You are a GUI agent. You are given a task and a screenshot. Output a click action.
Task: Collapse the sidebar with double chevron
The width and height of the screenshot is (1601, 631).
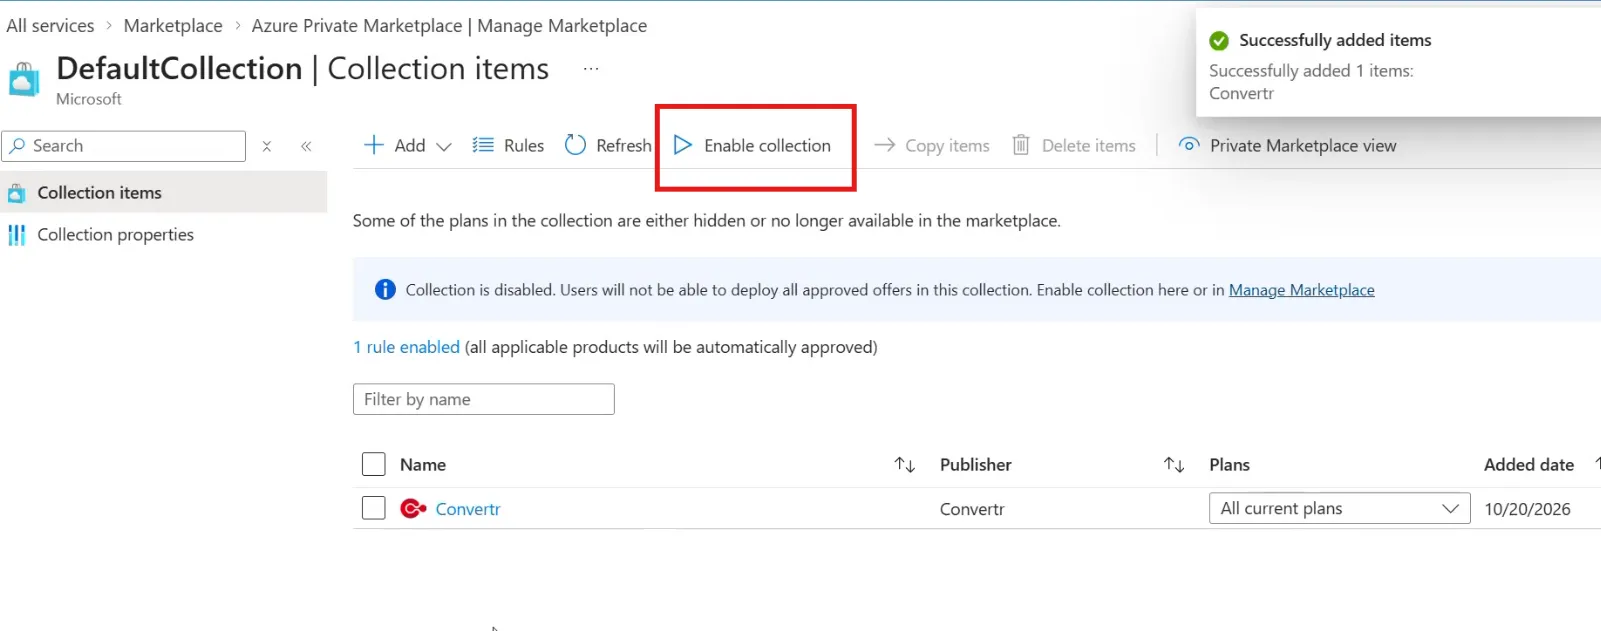click(306, 146)
